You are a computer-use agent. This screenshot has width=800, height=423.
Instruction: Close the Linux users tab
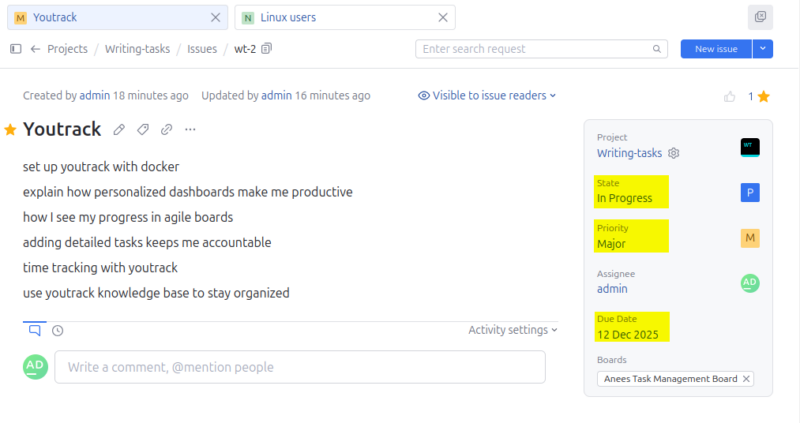point(443,17)
